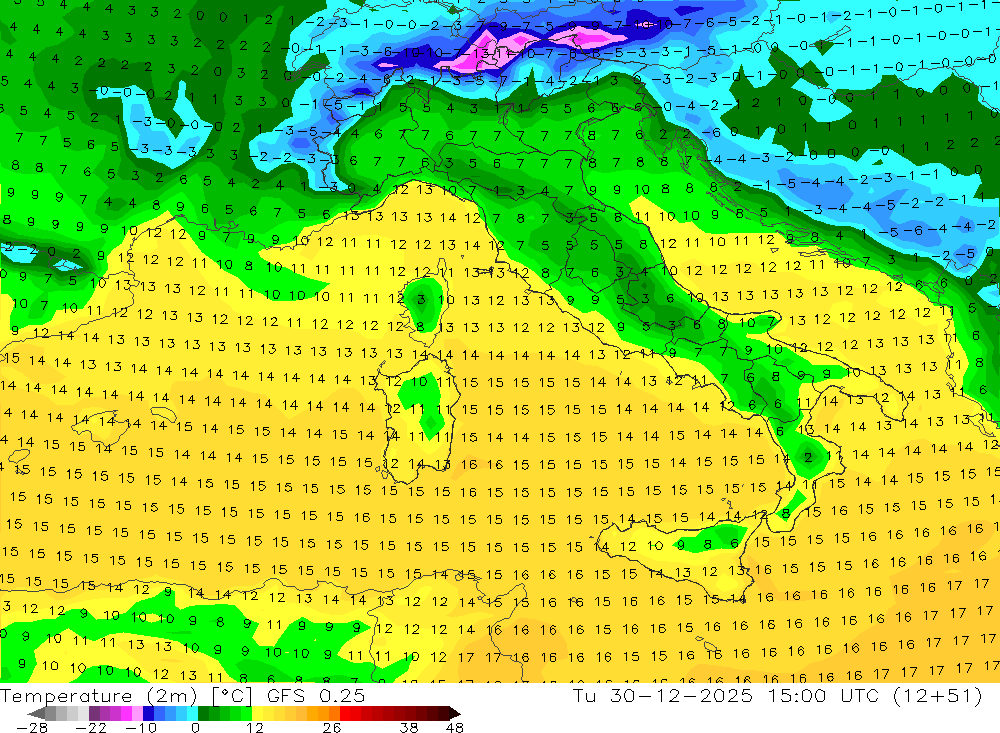Click the lone '3' on green Corsica patch
The image size is (1000, 733).
(421, 299)
